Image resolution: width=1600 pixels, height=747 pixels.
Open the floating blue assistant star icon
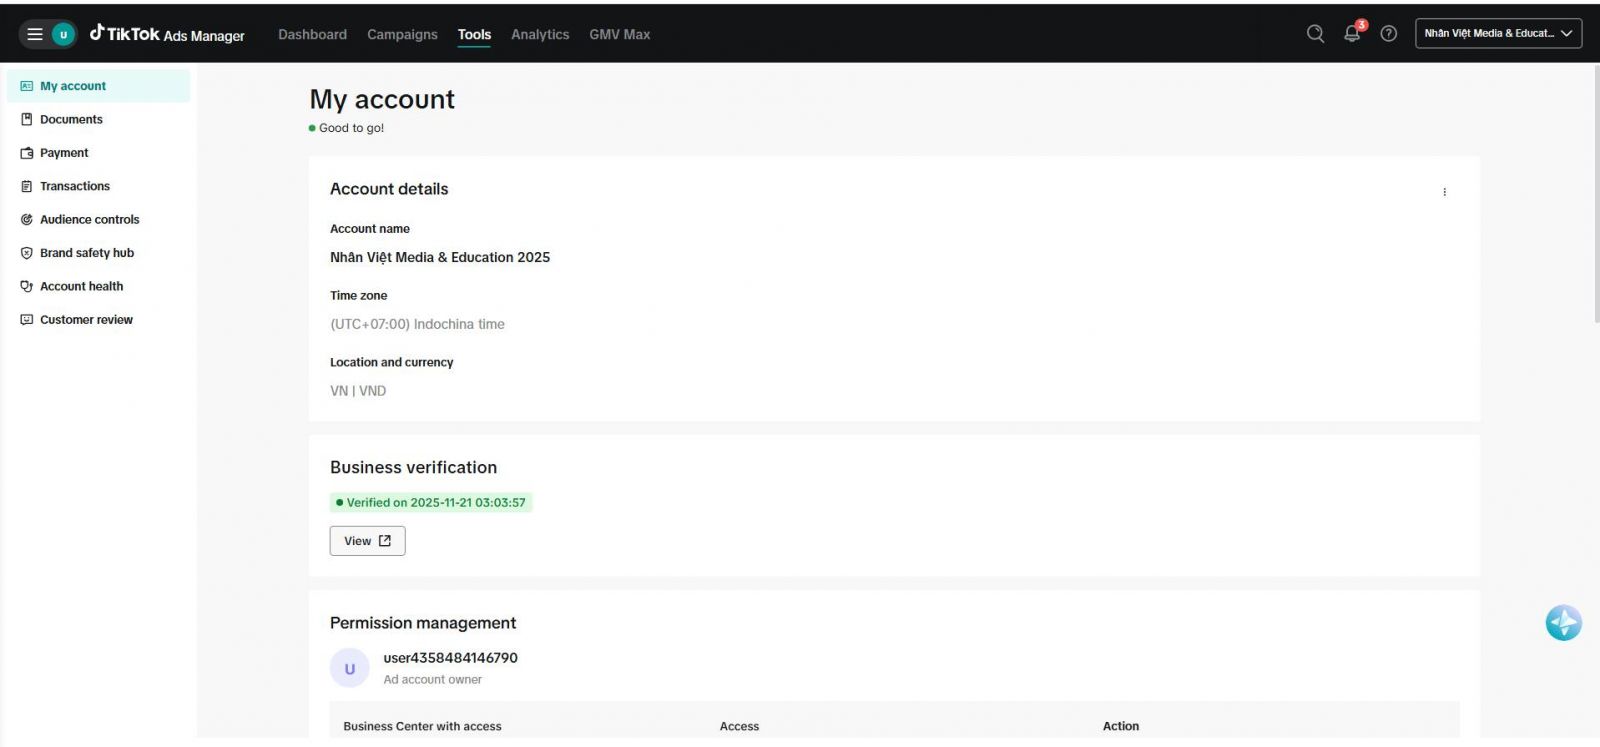coord(1563,623)
